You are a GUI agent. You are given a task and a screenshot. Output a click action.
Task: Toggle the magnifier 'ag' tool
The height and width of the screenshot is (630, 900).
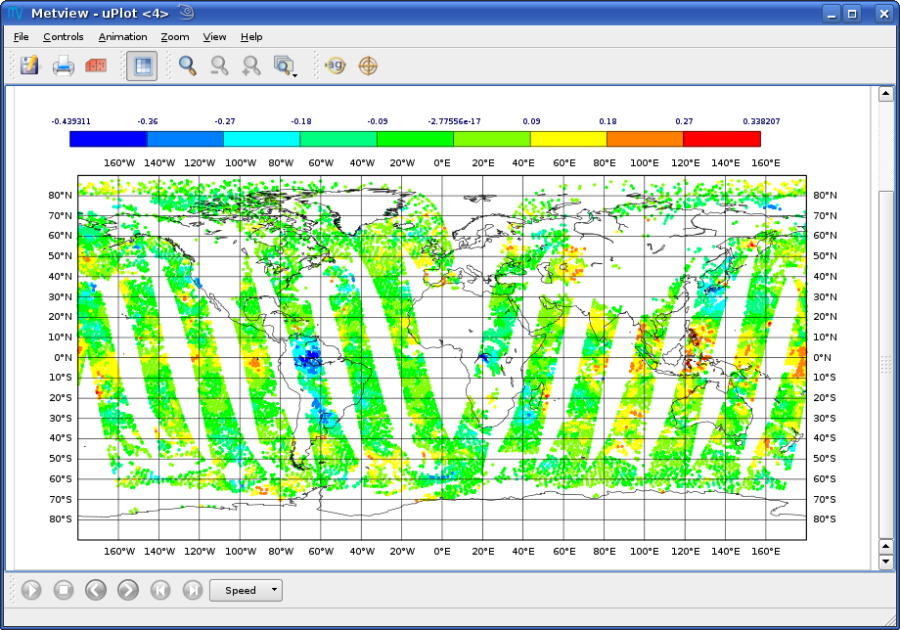point(335,65)
